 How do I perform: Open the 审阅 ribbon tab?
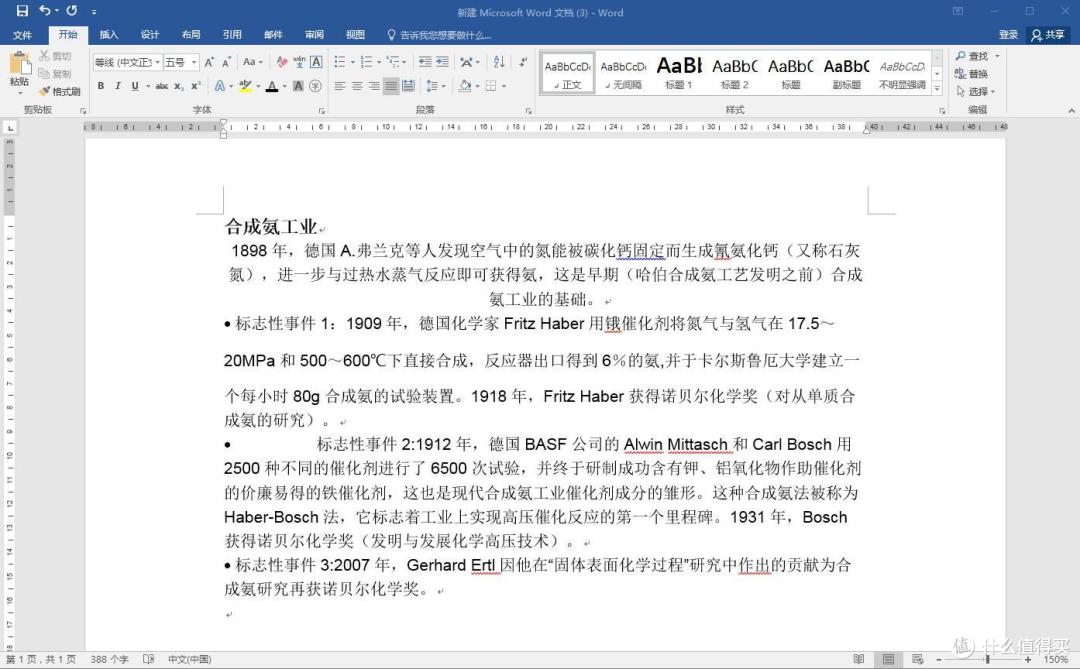314,34
